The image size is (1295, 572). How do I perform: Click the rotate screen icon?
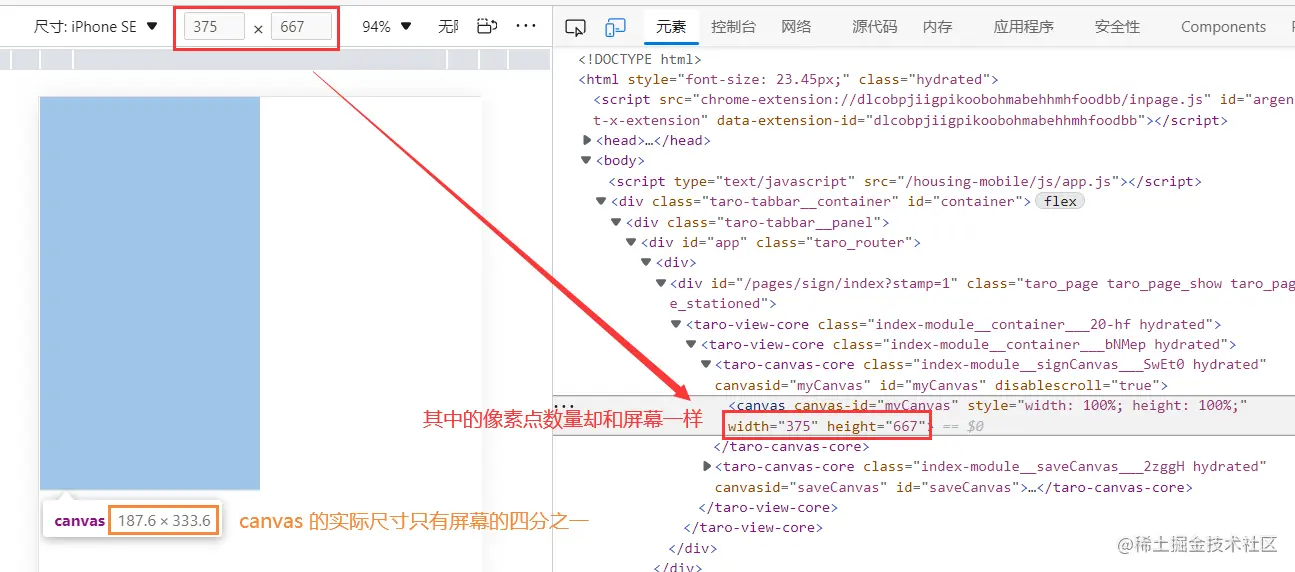(486, 27)
